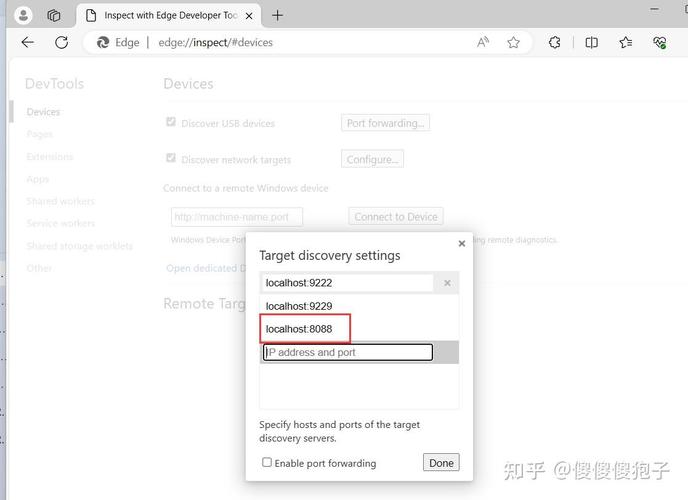
Task: Close the Target discovery settings dialog
Action: click(x=462, y=243)
